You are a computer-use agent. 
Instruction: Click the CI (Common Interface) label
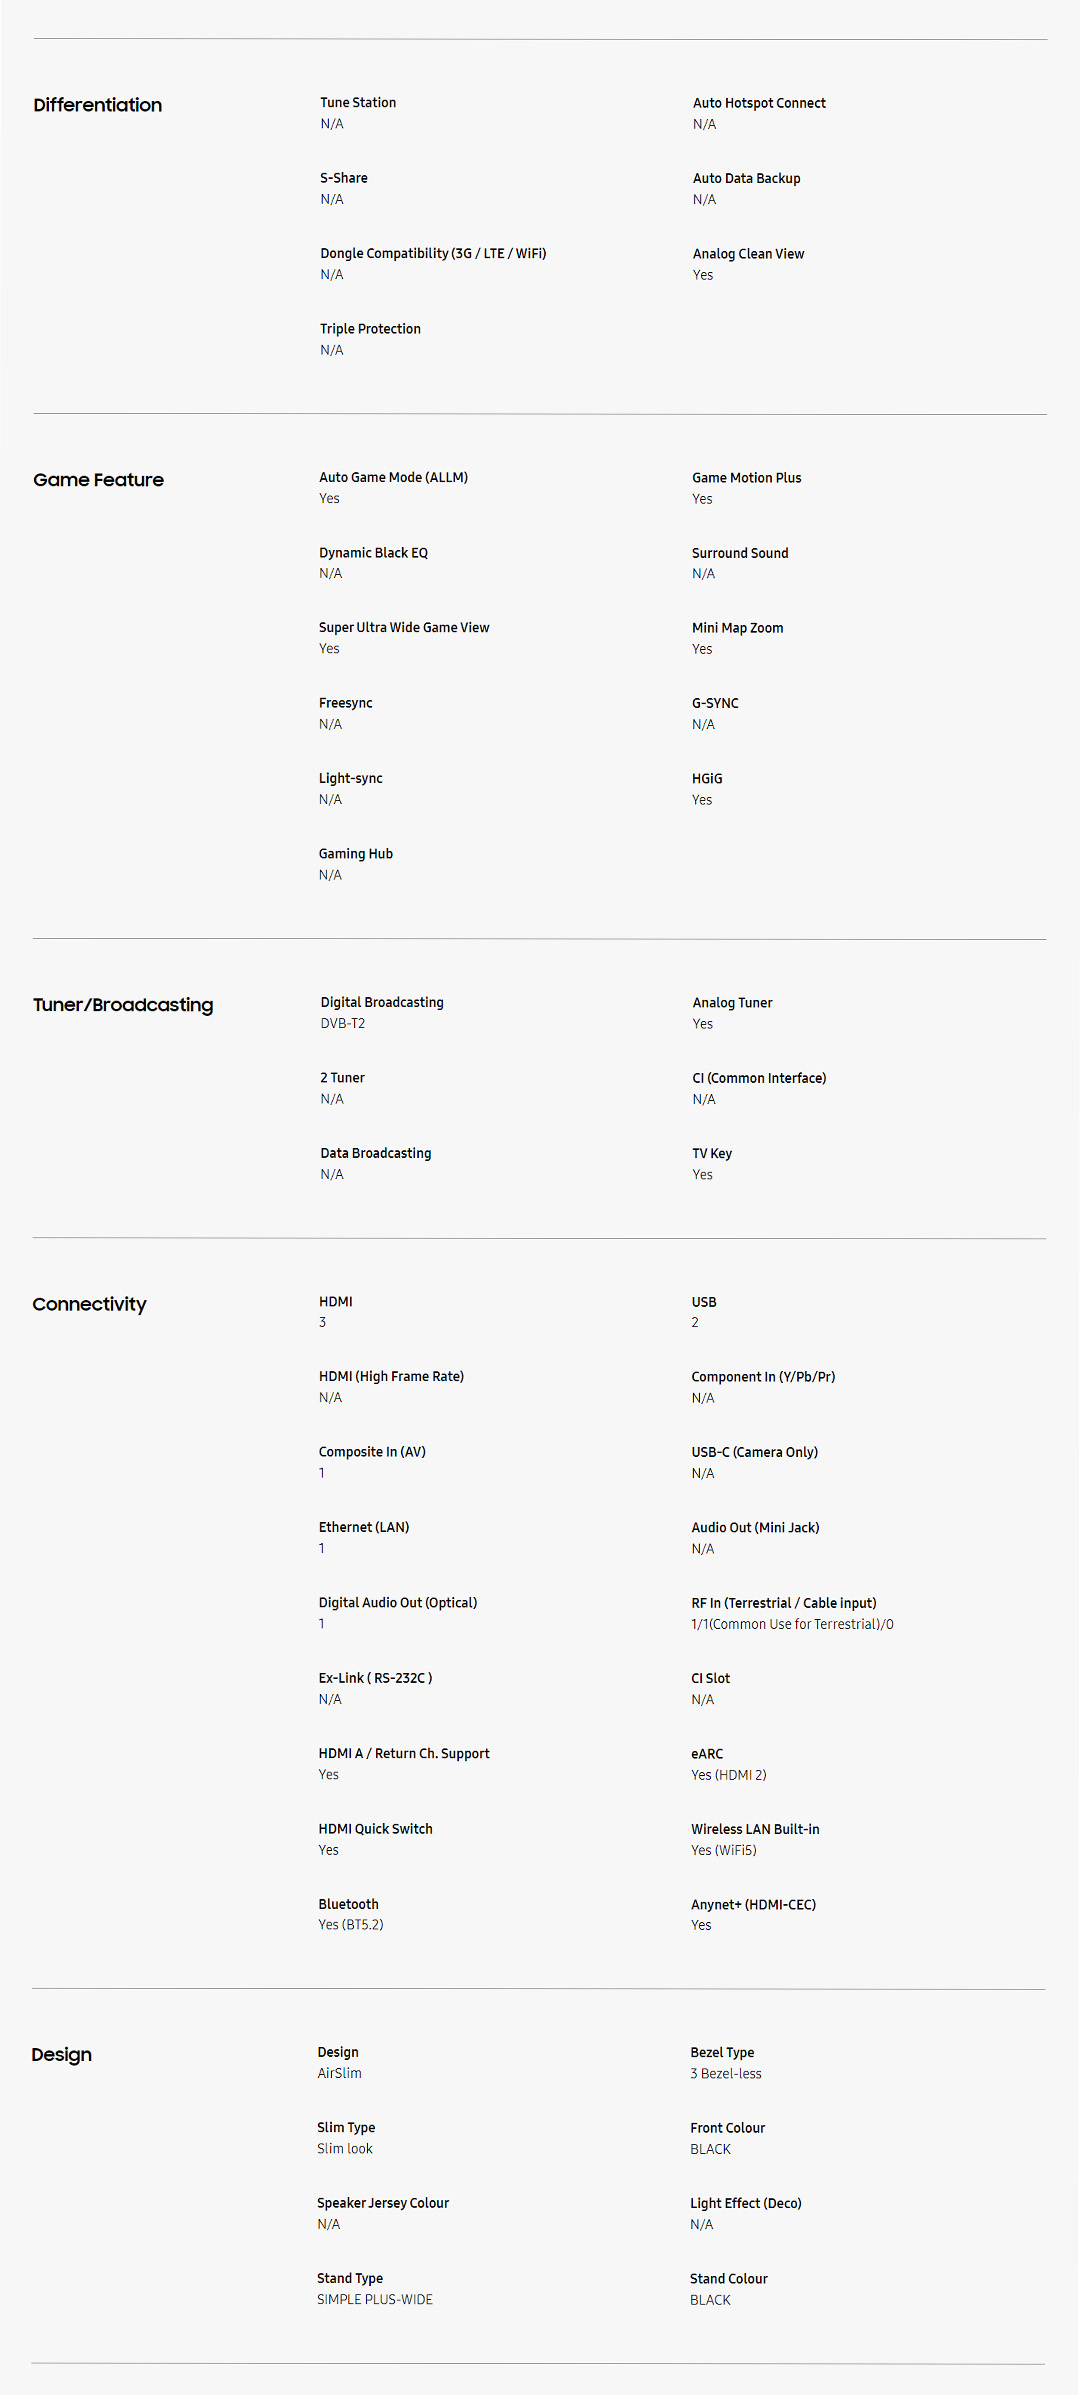coord(759,1078)
